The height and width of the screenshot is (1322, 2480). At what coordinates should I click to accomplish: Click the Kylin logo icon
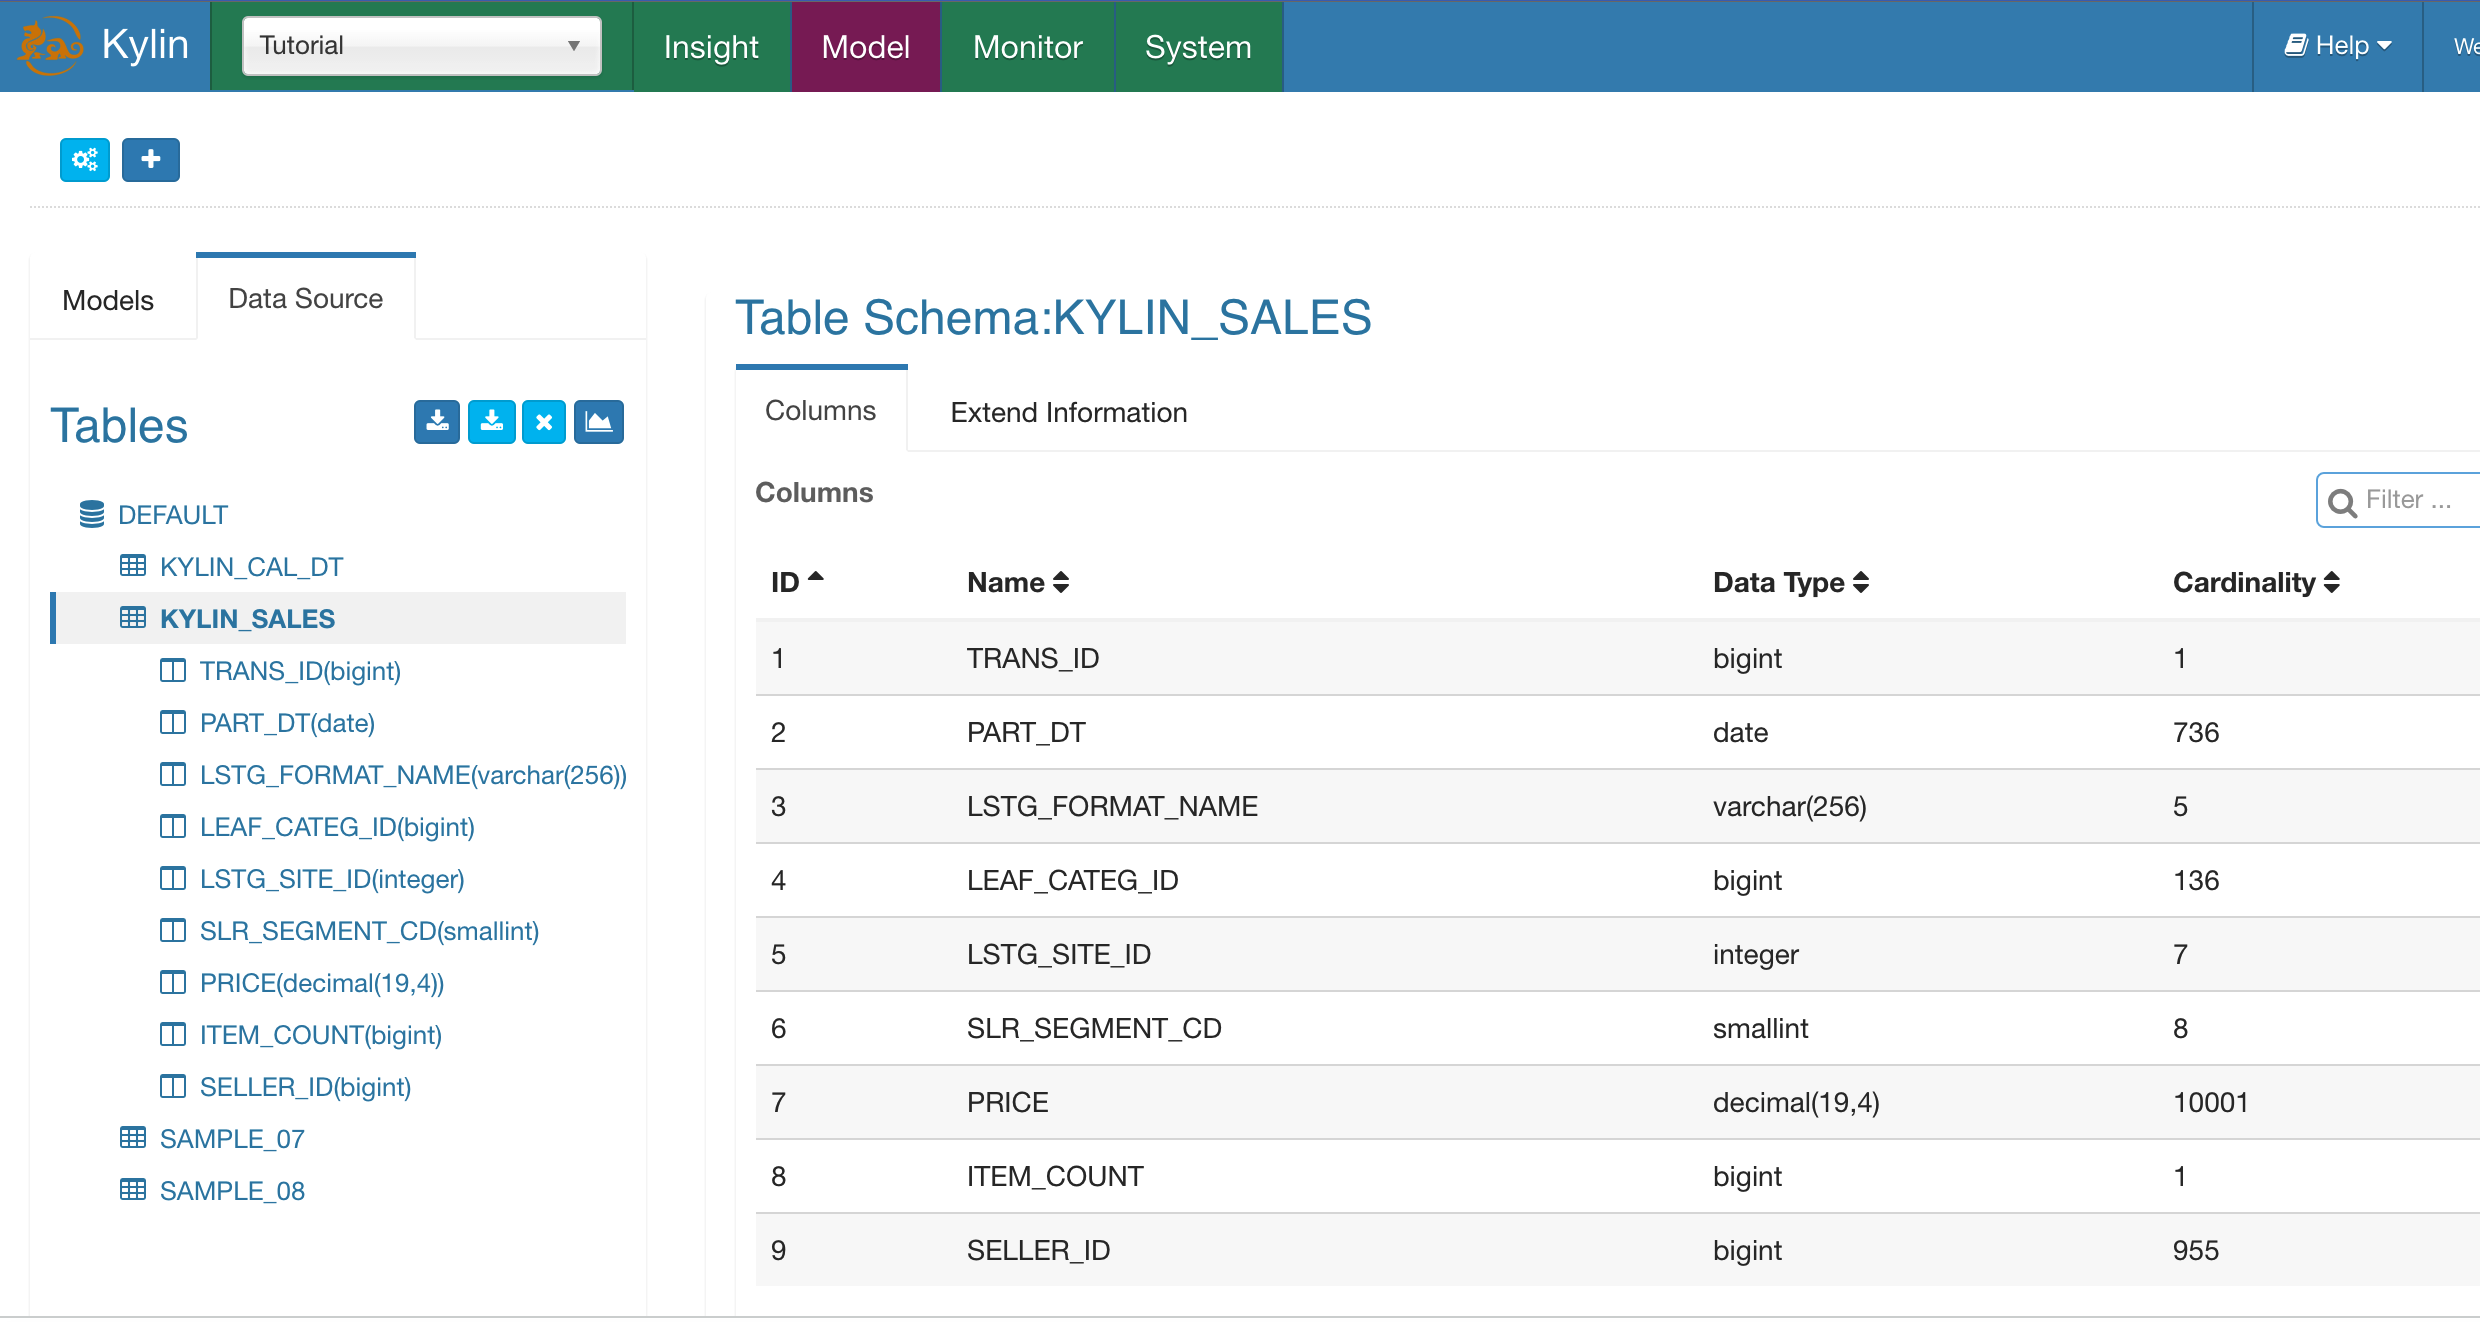point(50,46)
